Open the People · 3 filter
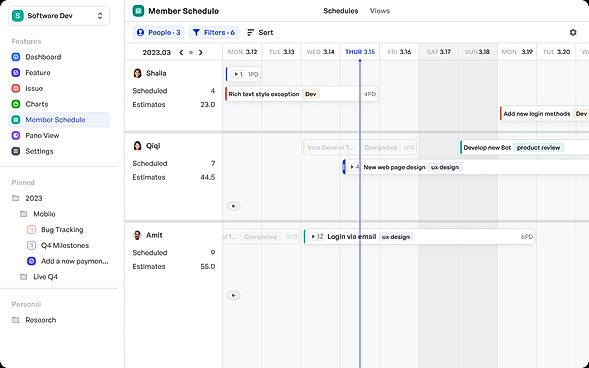 tap(159, 33)
